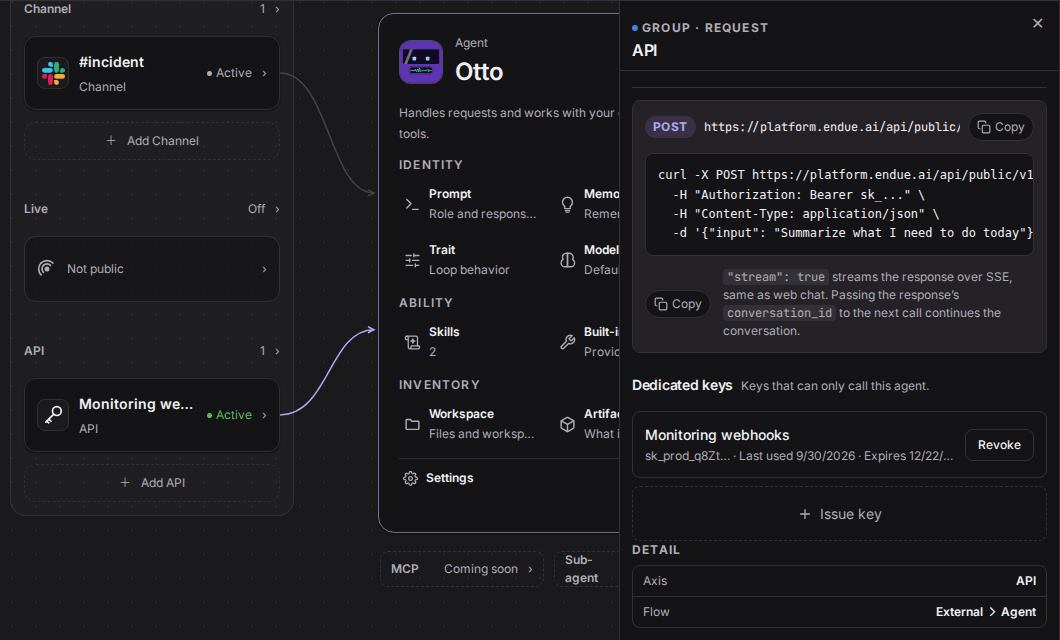
Task: Click the #incident Active status label
Action: 228,73
